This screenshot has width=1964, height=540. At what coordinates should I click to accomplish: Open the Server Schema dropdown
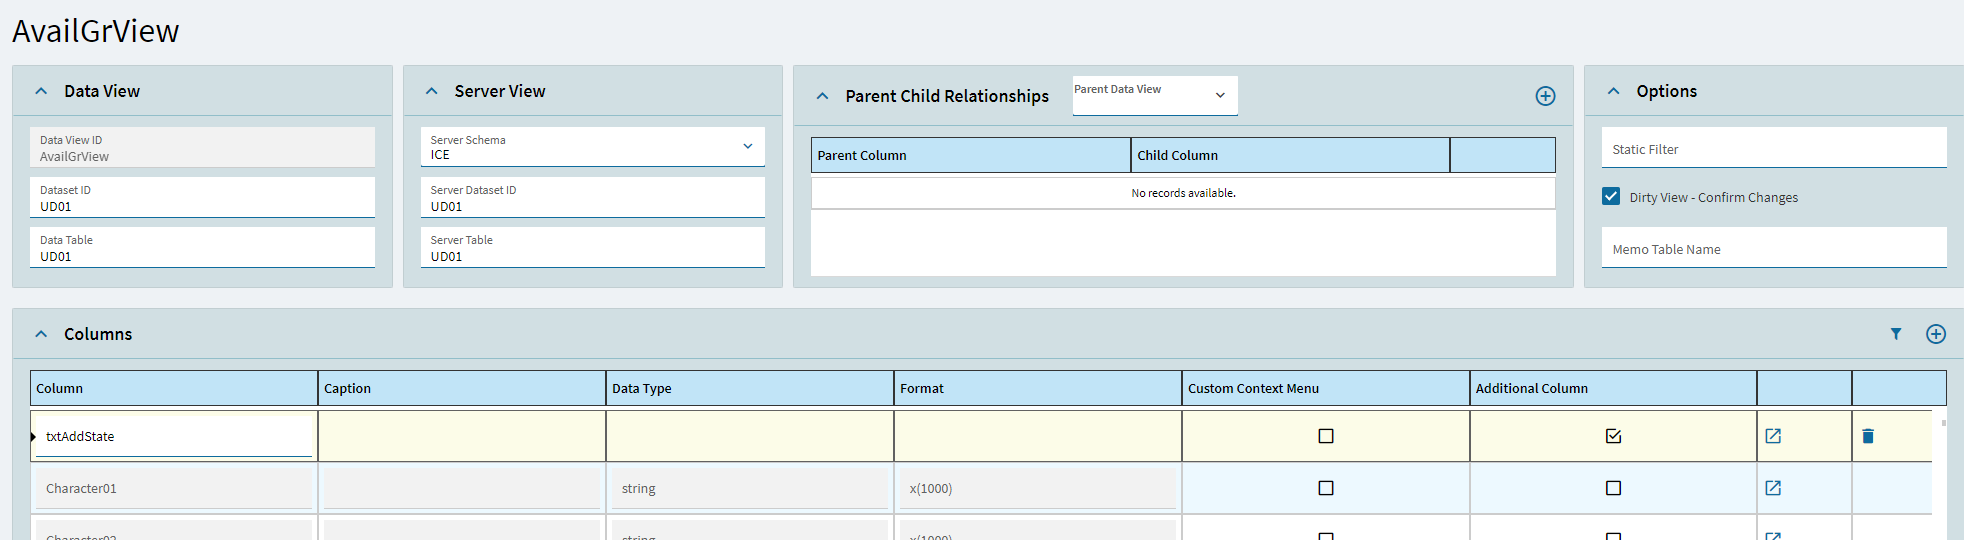point(747,147)
